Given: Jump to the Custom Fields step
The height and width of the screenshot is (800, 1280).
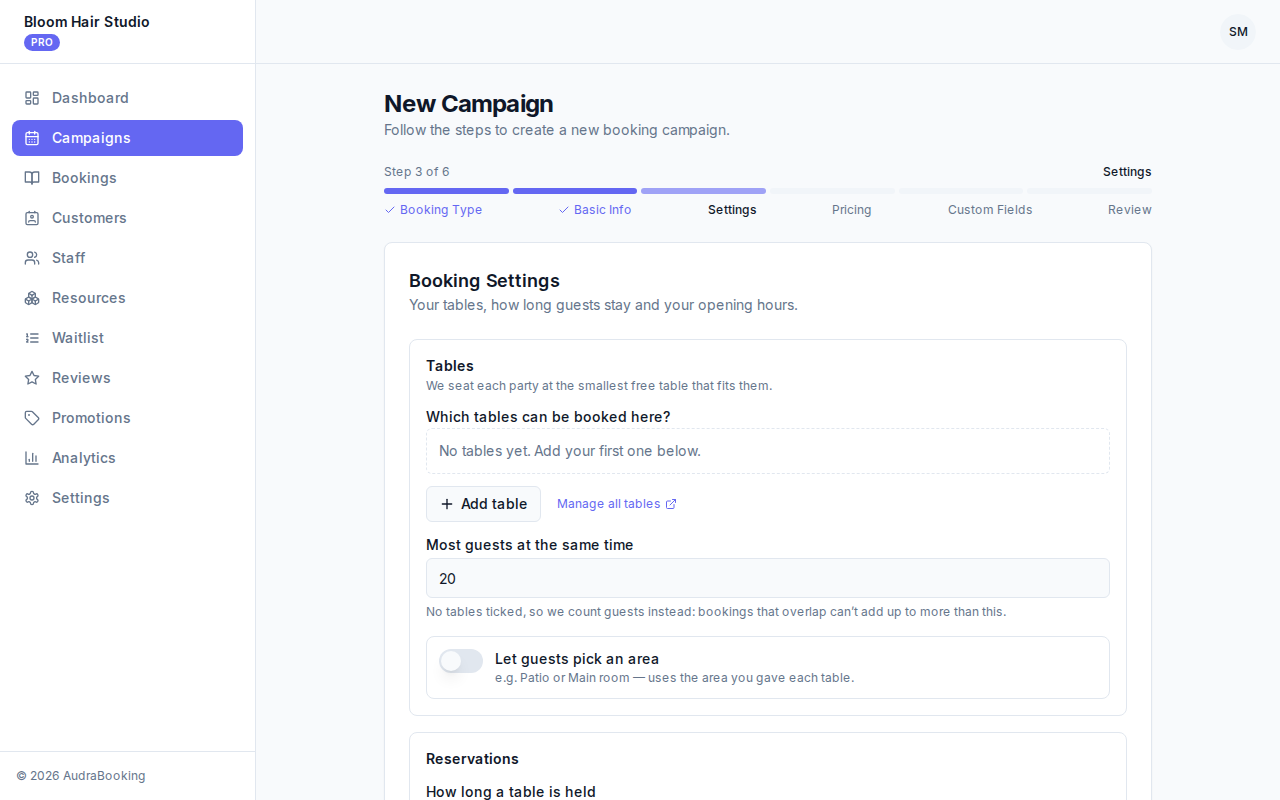Looking at the screenshot, I should pos(990,210).
